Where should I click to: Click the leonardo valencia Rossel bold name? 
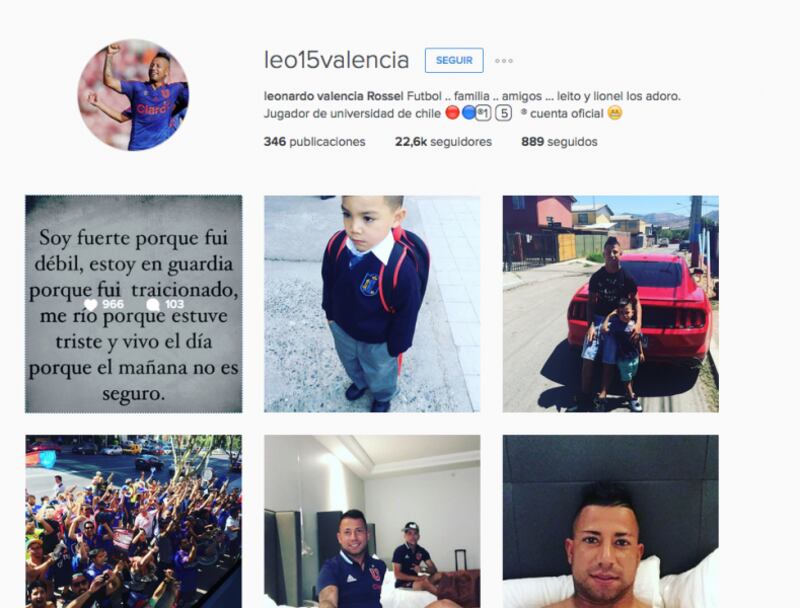334,96
